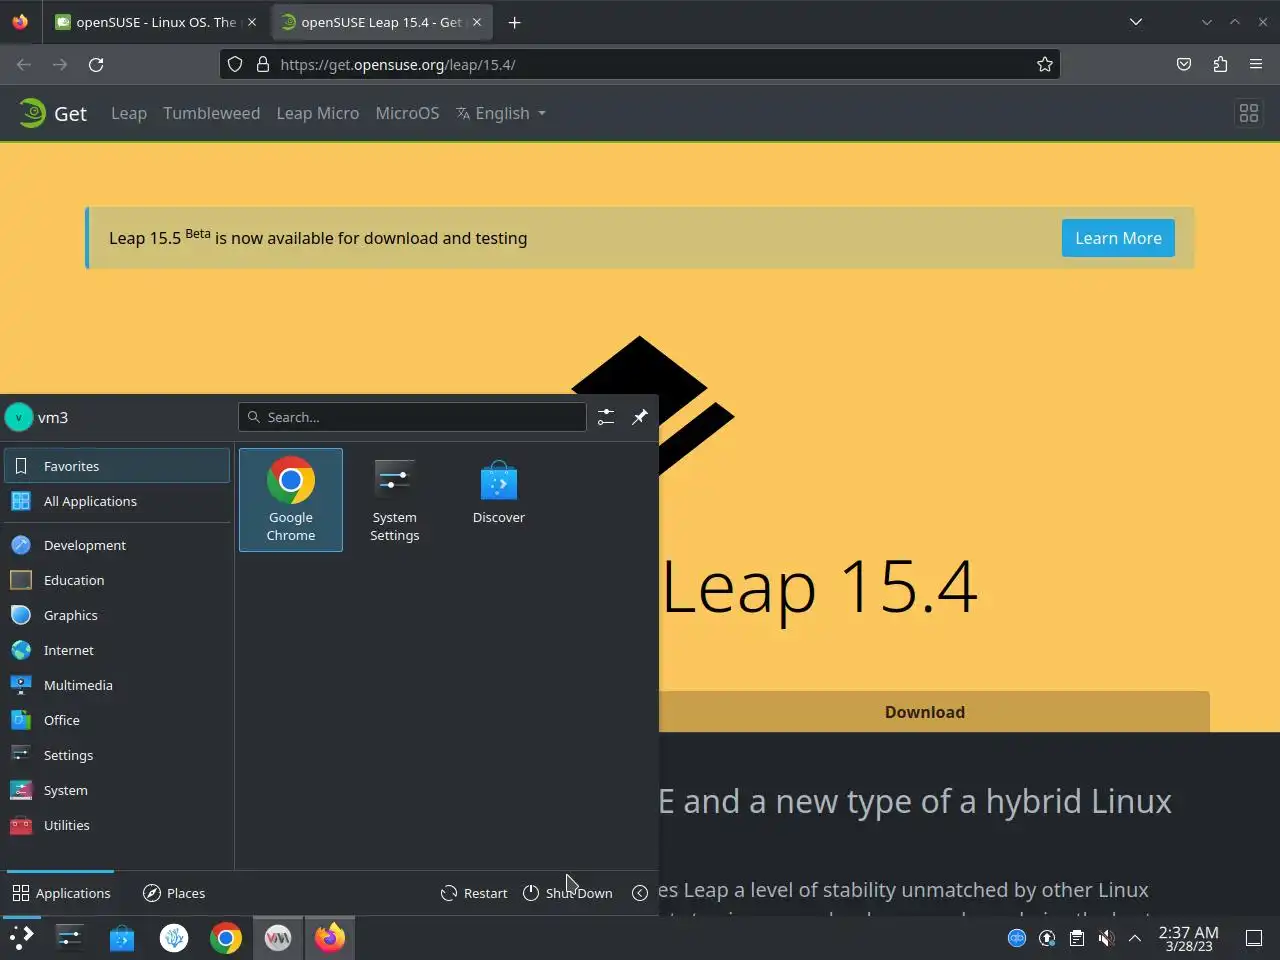The height and width of the screenshot is (960, 1280).
Task: Click the Download button
Action: tap(925, 712)
